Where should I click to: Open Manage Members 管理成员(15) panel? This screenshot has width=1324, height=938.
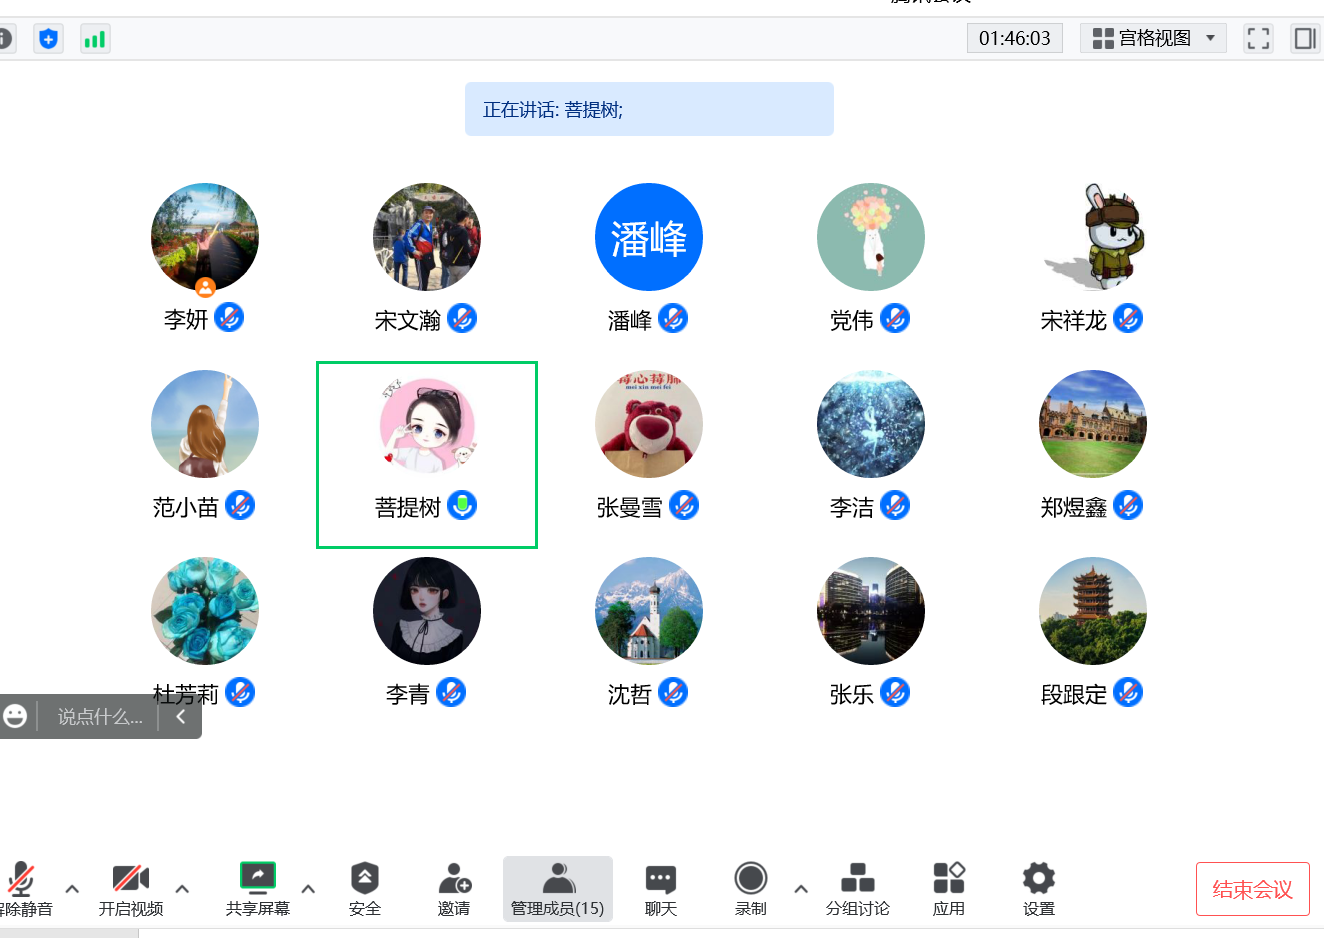tap(558, 888)
